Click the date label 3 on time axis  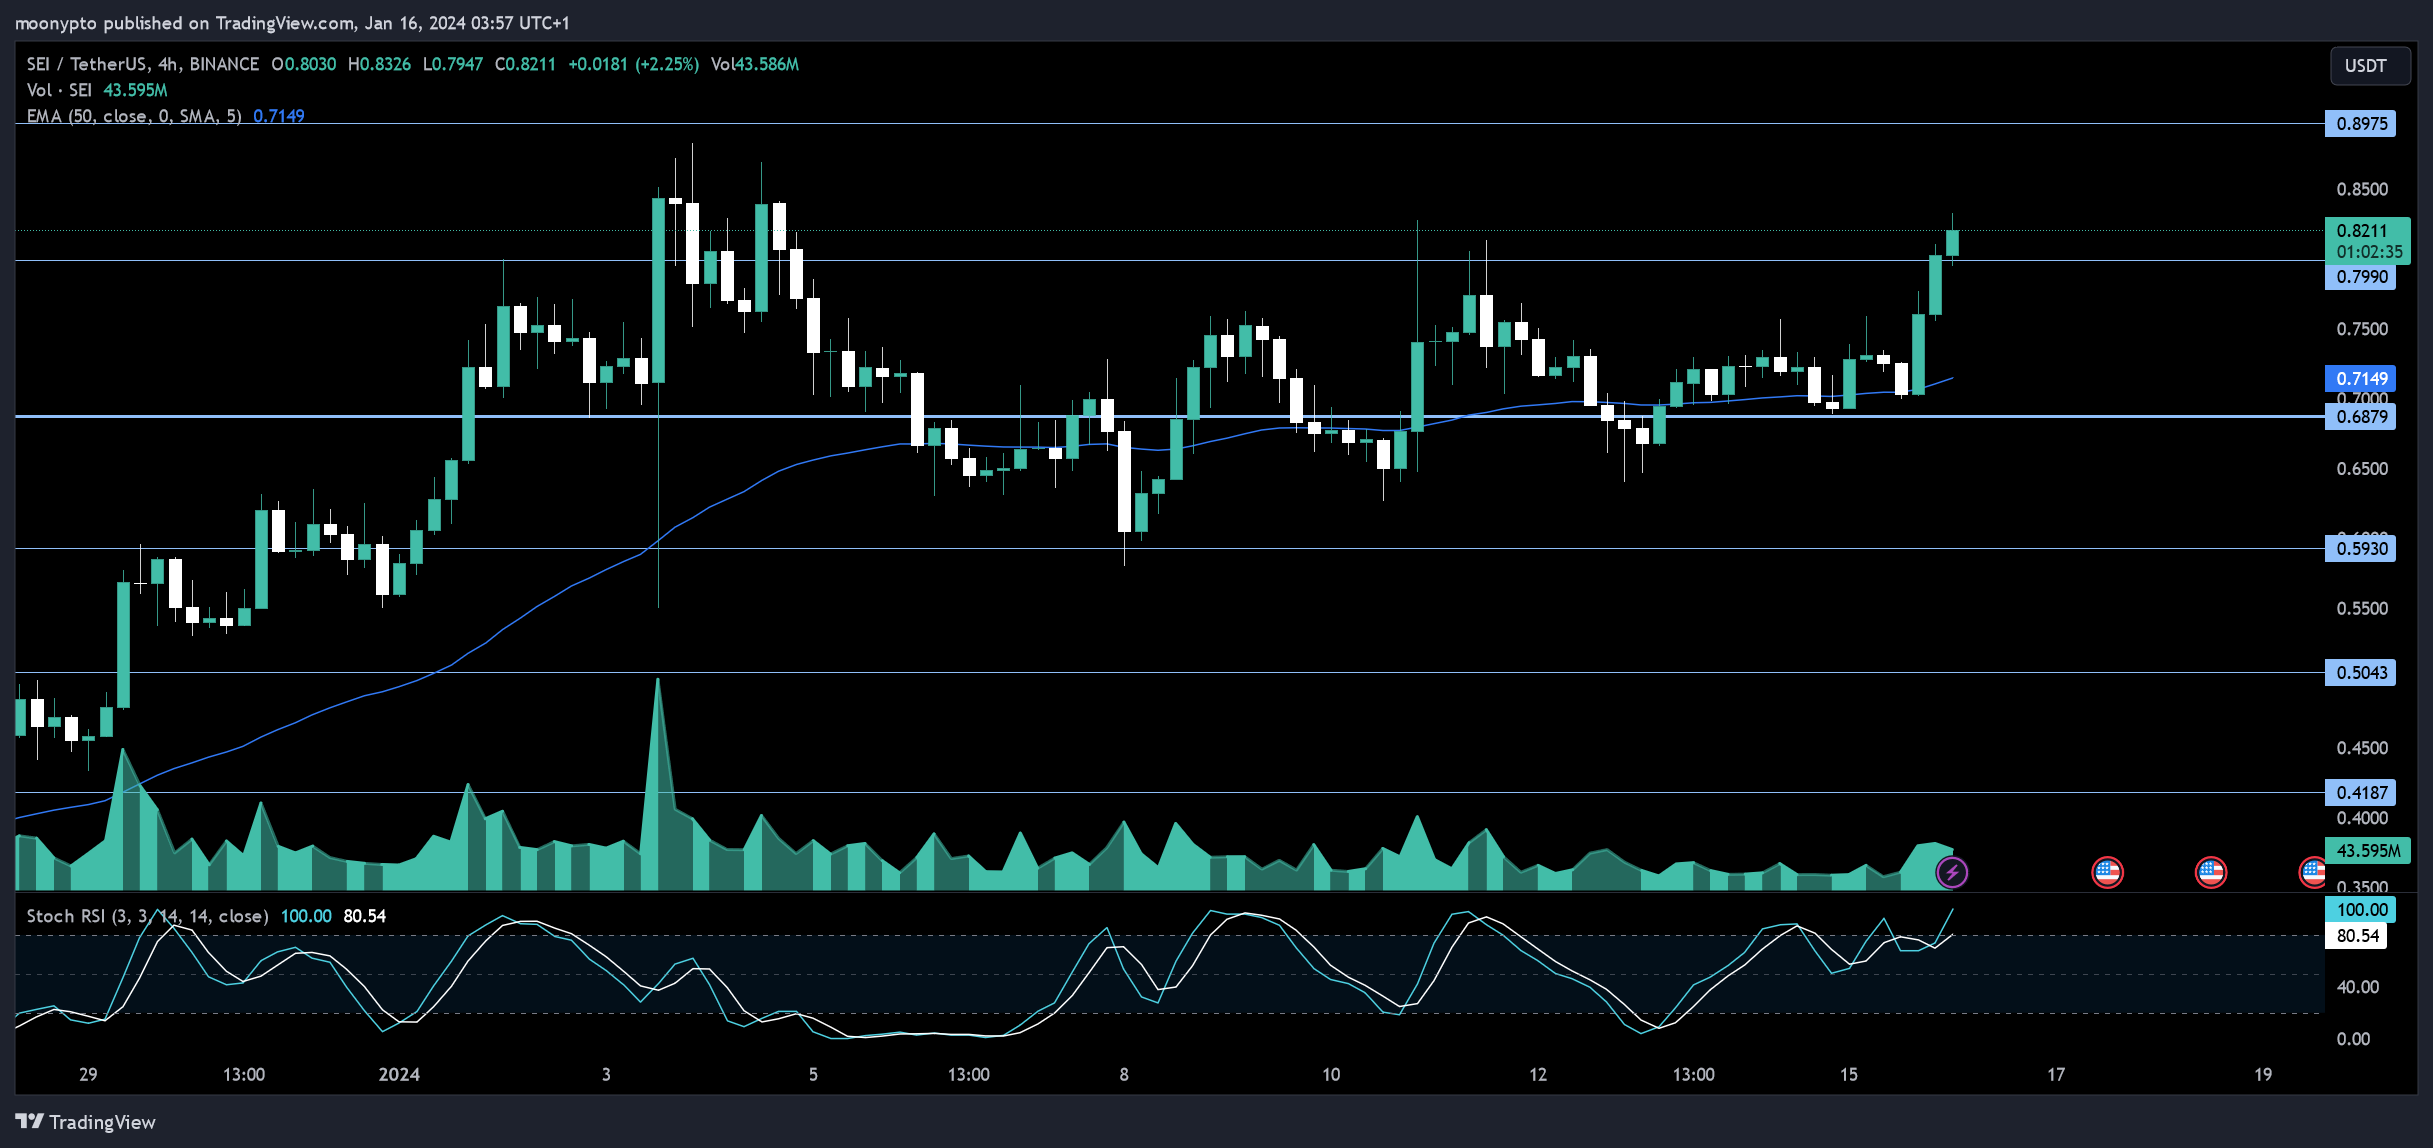tap(606, 1075)
